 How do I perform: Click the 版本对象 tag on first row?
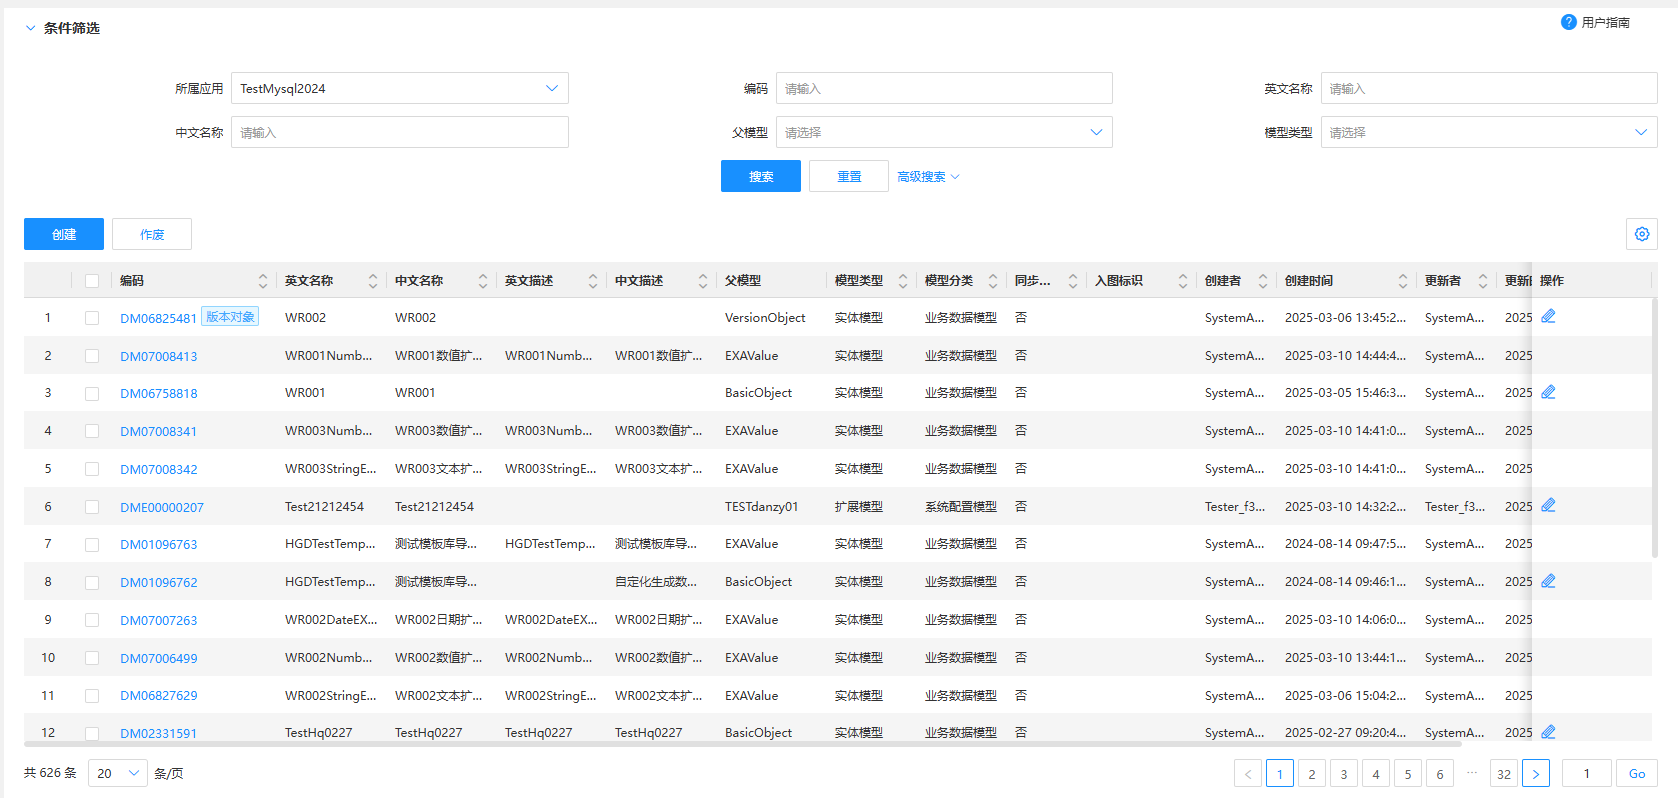pyautogui.click(x=230, y=316)
